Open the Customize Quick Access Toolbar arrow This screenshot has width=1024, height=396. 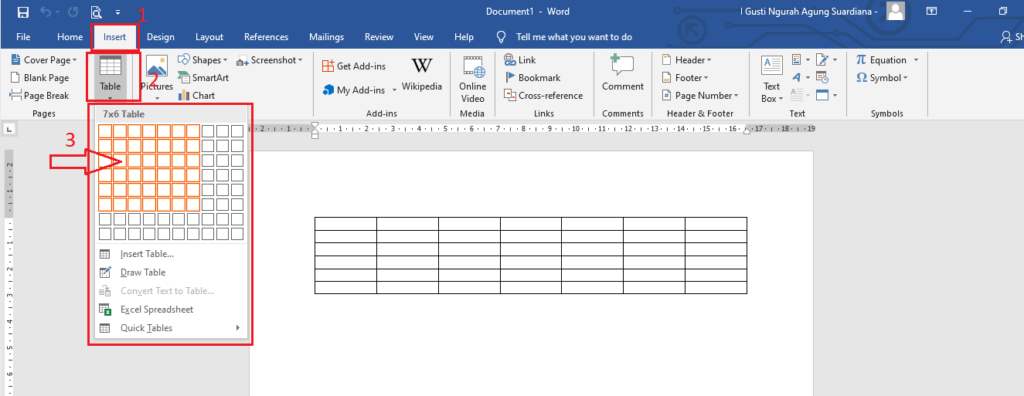pyautogui.click(x=118, y=12)
